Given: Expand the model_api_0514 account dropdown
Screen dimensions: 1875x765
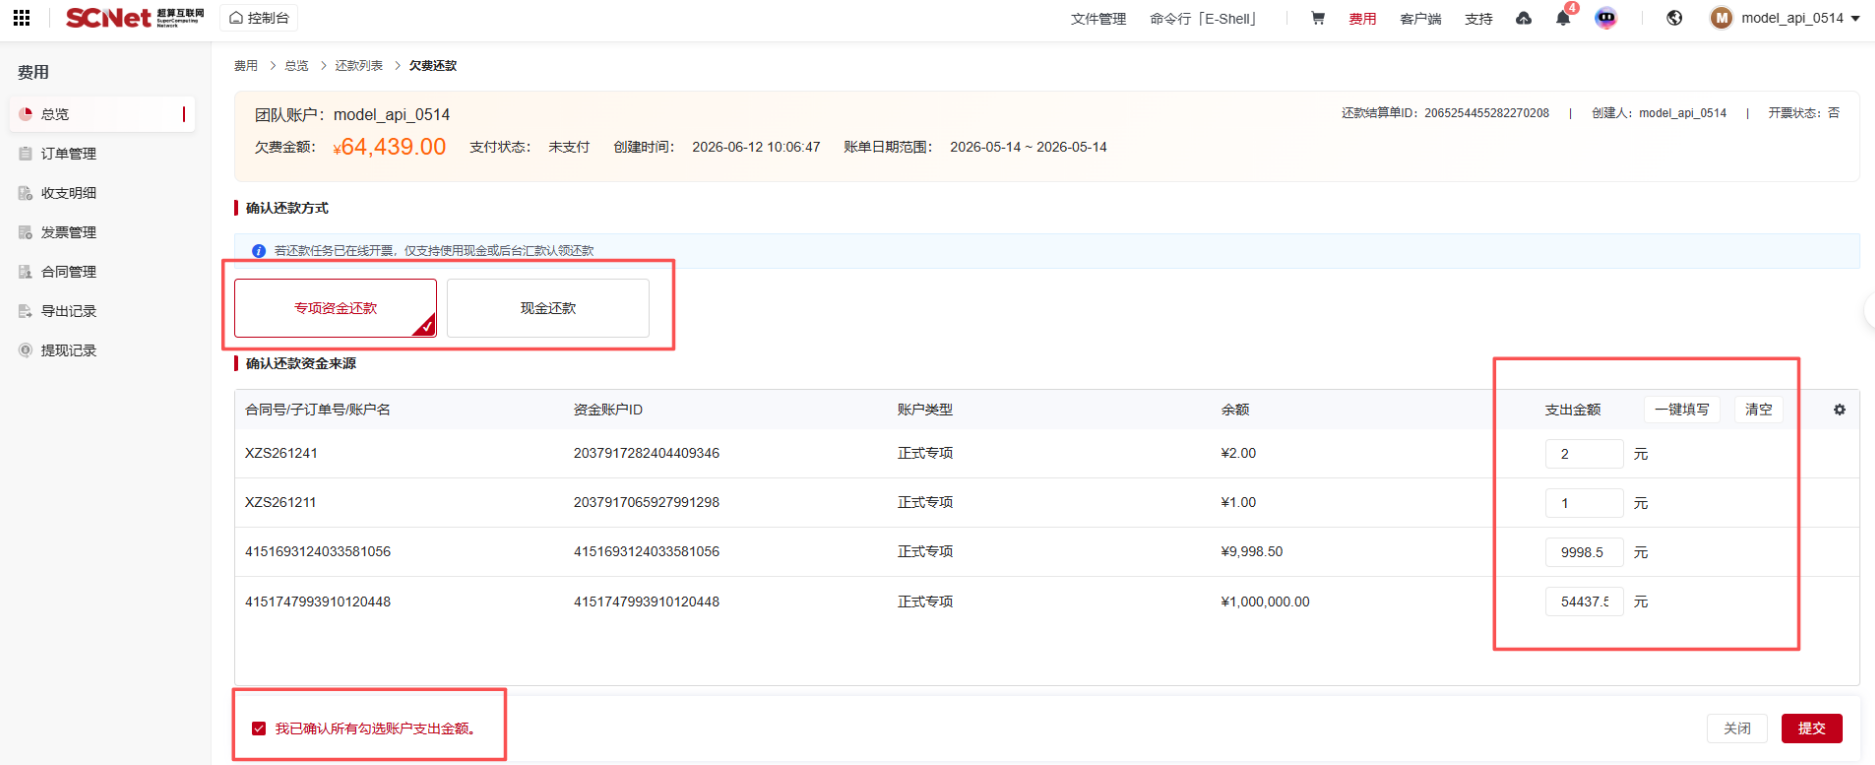Looking at the screenshot, I should point(1800,18).
